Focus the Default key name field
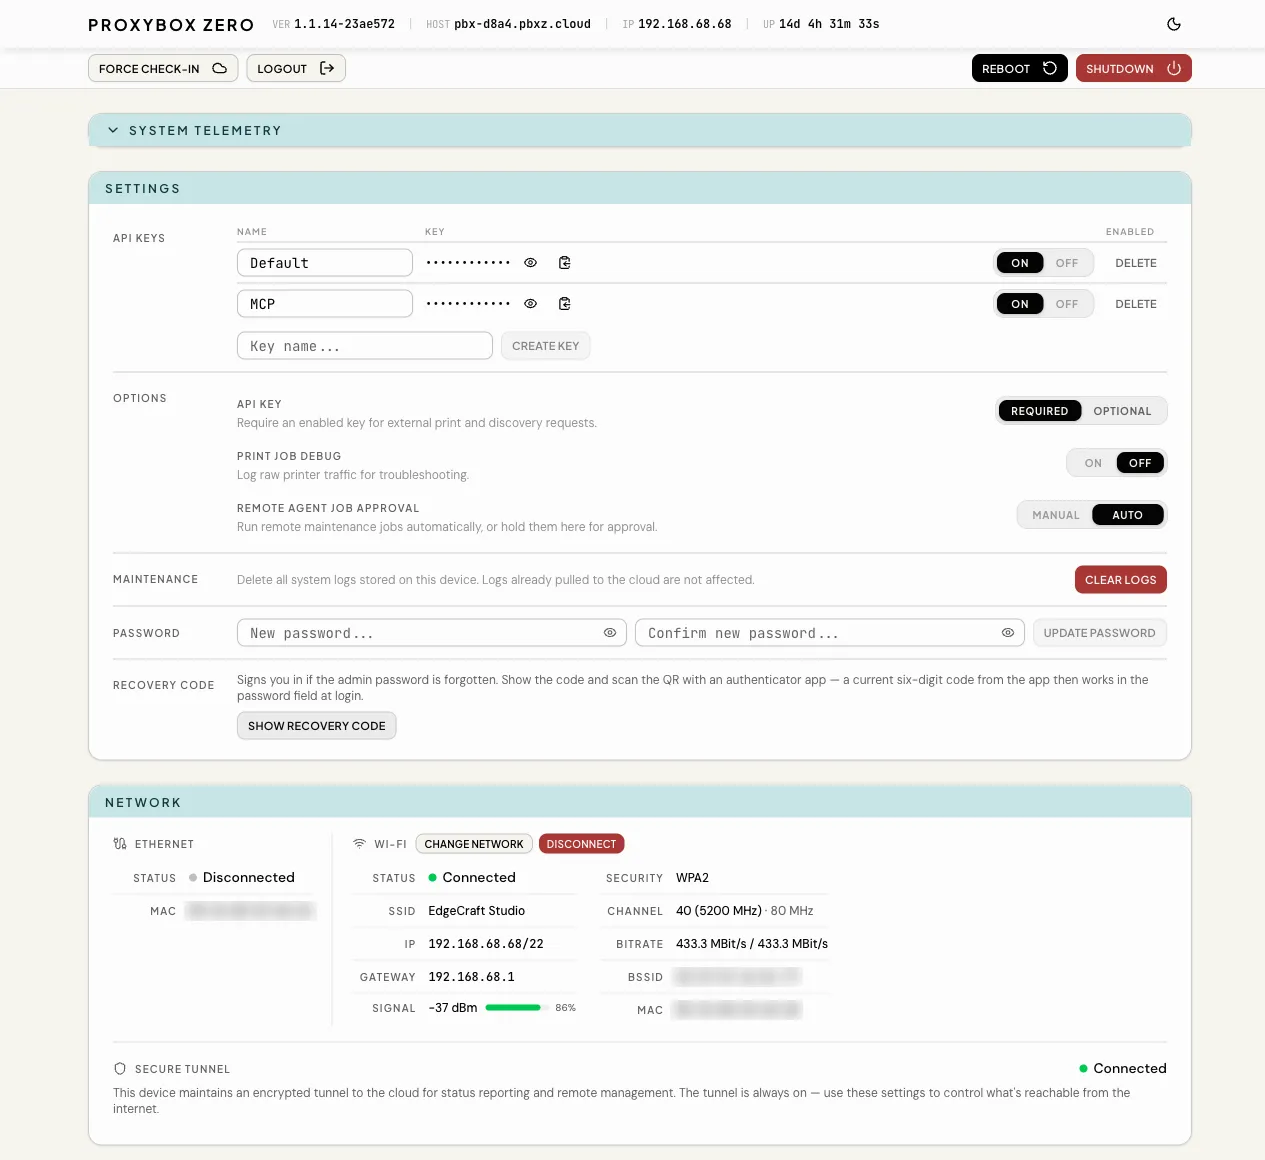This screenshot has width=1265, height=1160. pyautogui.click(x=325, y=263)
